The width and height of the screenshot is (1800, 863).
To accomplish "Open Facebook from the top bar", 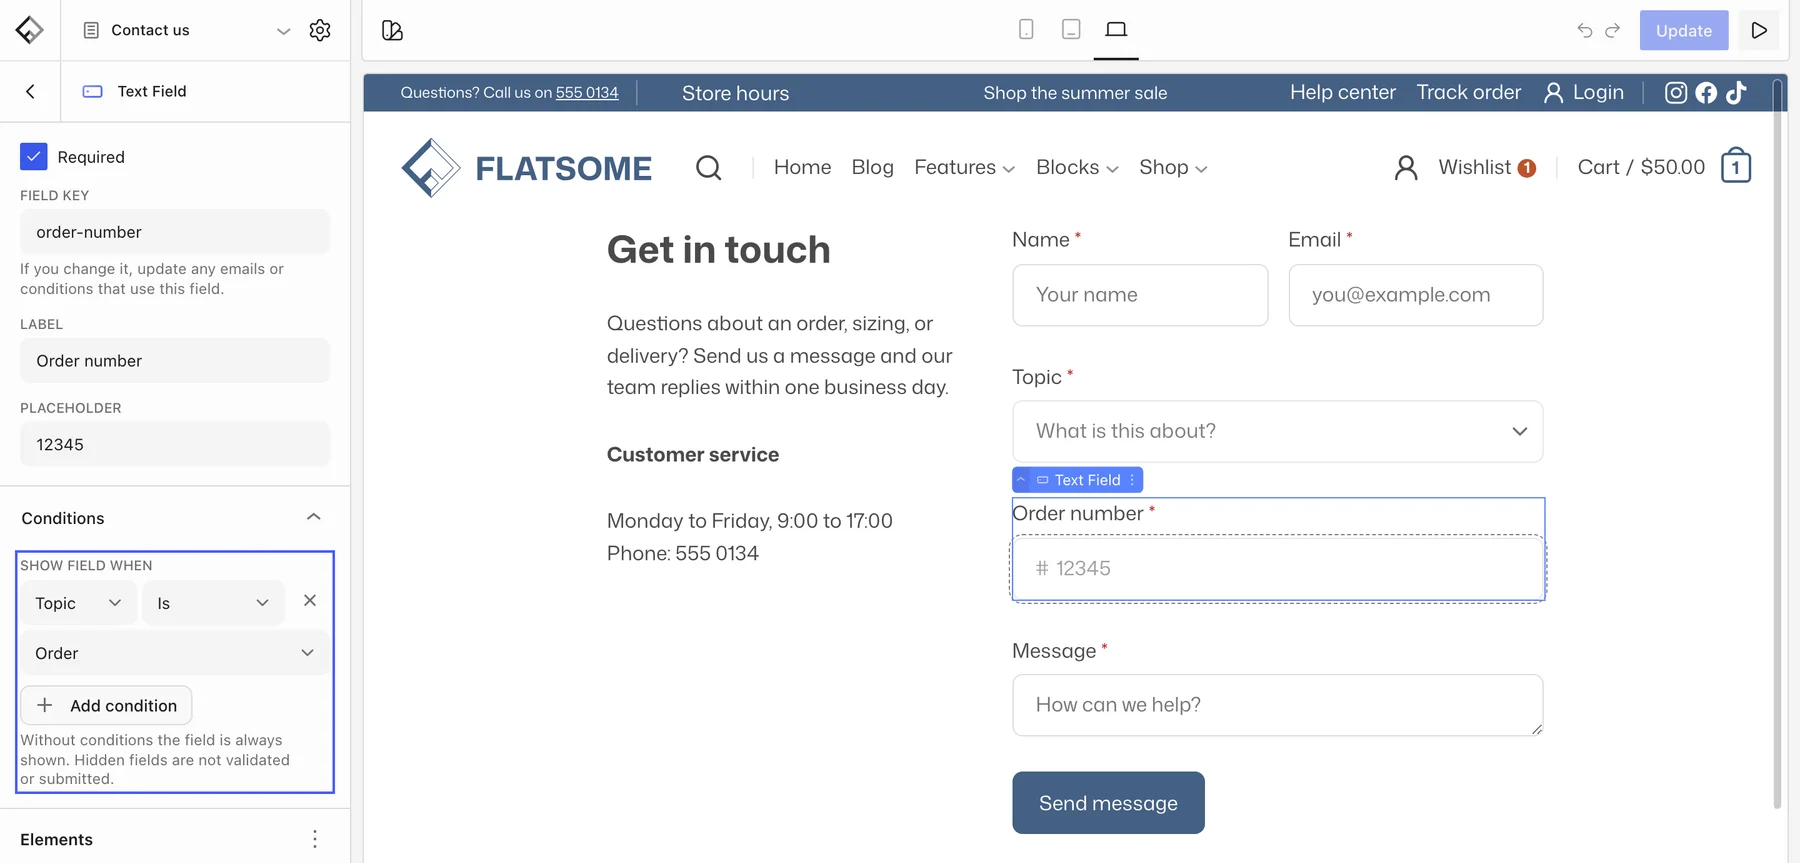I will [1706, 93].
